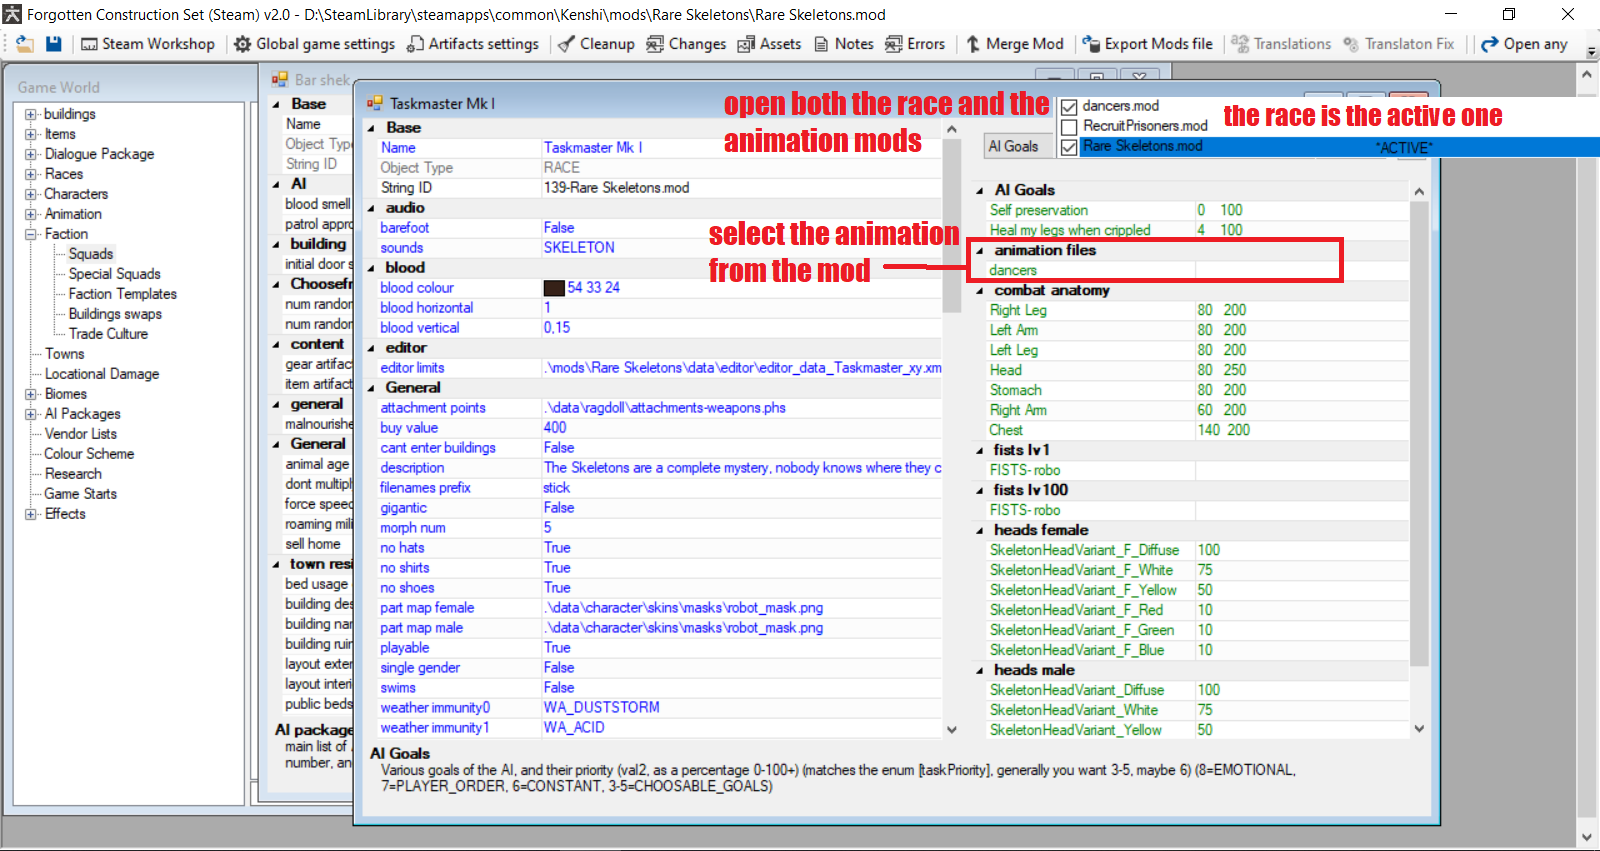Run the Cleanup broom icon
1600x851 pixels.
click(x=566, y=44)
